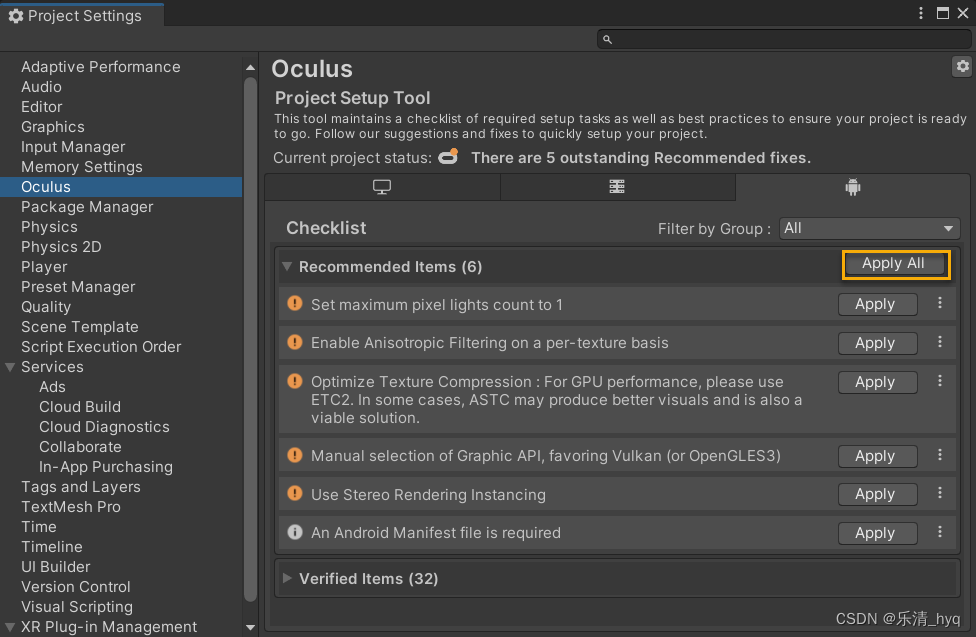This screenshot has height=637, width=976.
Task: Click the info icon for Android Manifest
Action: tap(294, 532)
